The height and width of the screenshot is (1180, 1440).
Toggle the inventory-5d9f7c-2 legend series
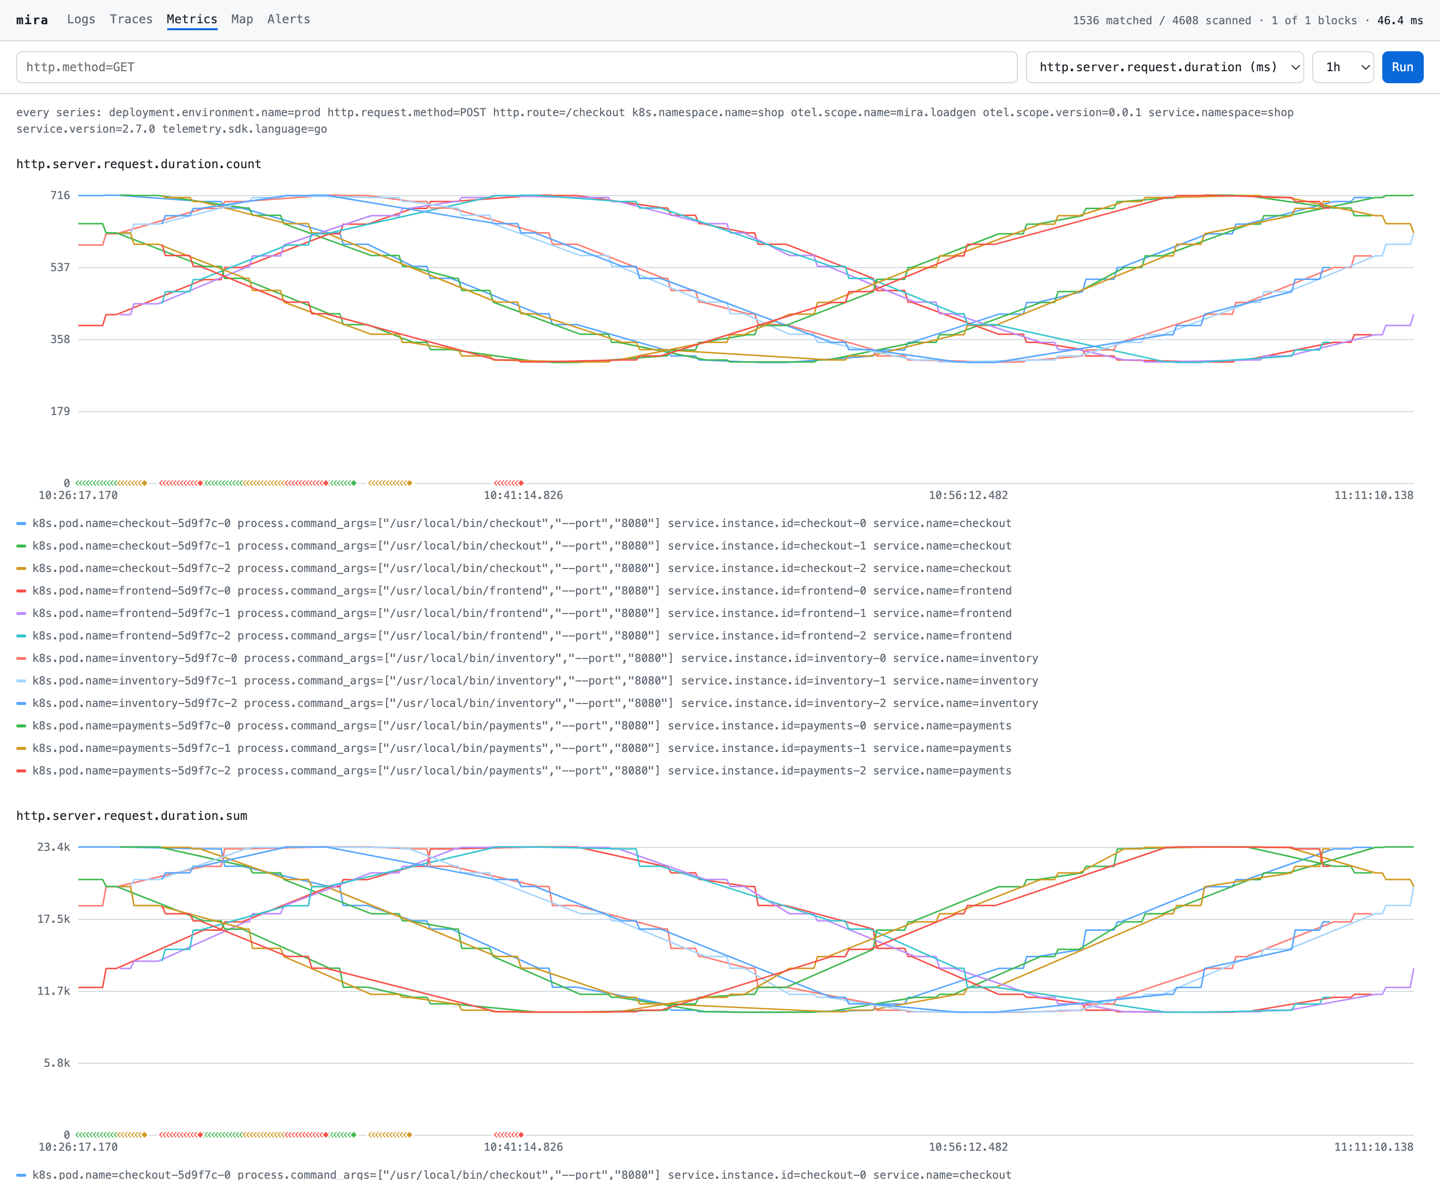tap(527, 703)
